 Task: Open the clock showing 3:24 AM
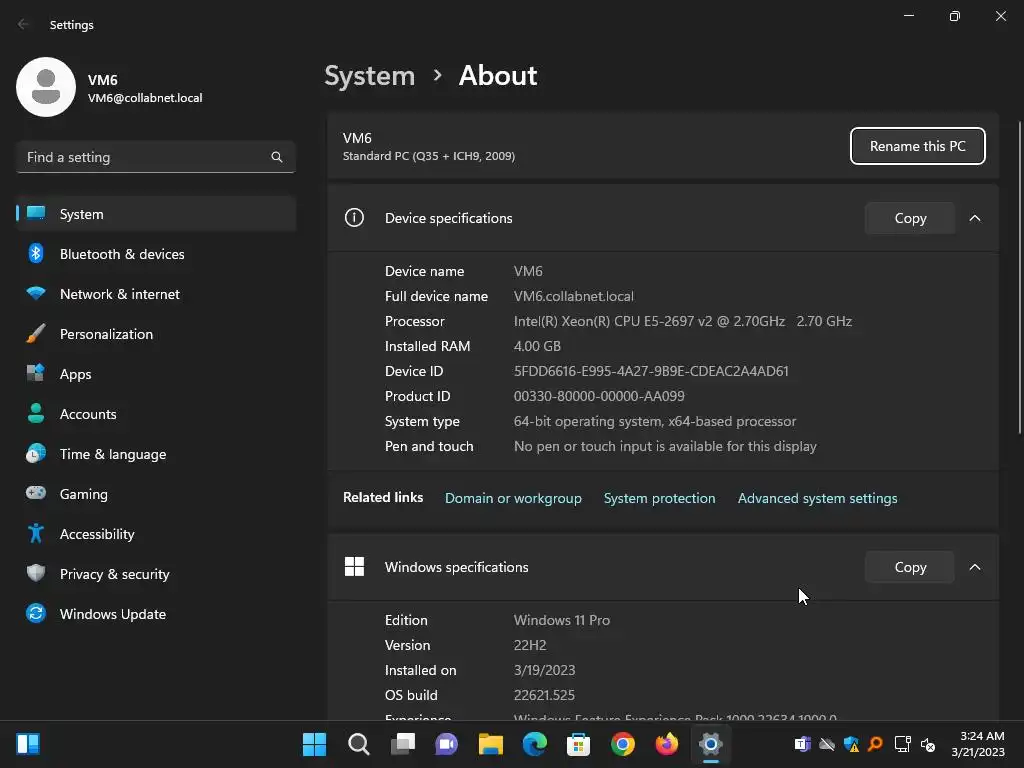point(978,744)
